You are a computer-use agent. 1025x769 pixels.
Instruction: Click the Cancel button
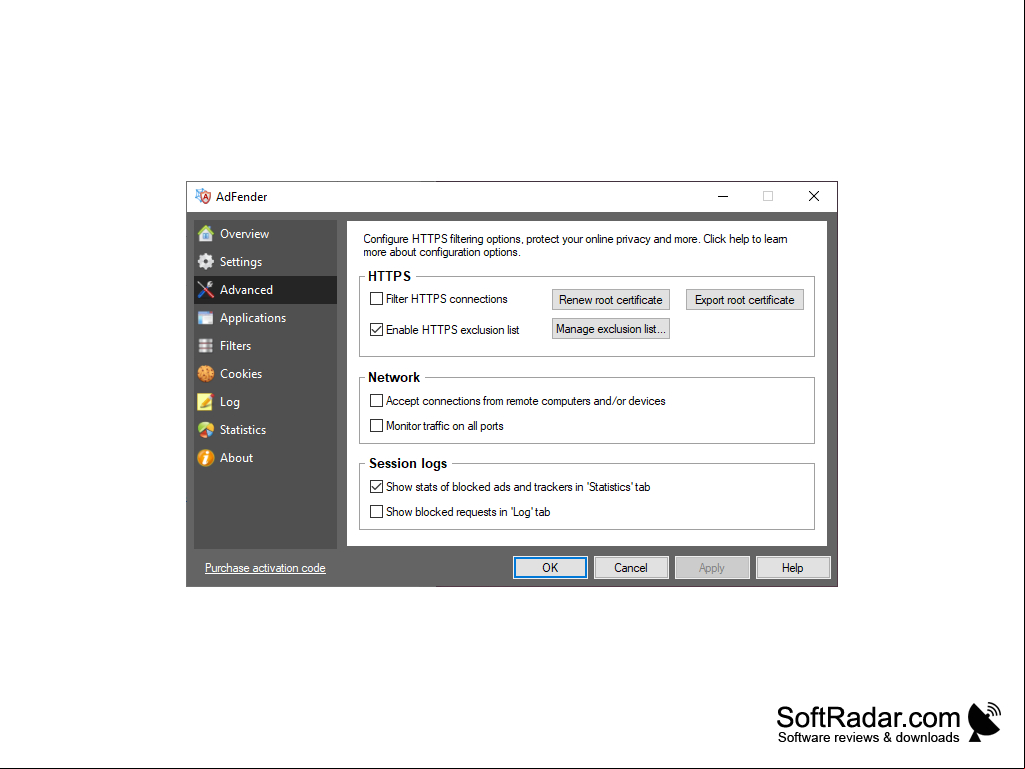click(x=631, y=568)
